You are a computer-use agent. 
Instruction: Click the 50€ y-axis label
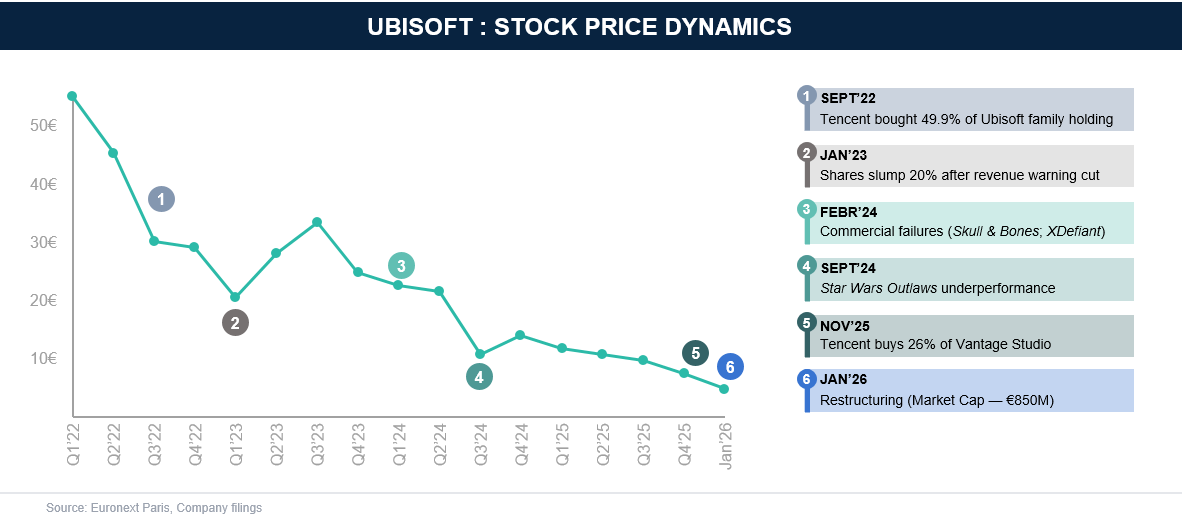[44, 126]
